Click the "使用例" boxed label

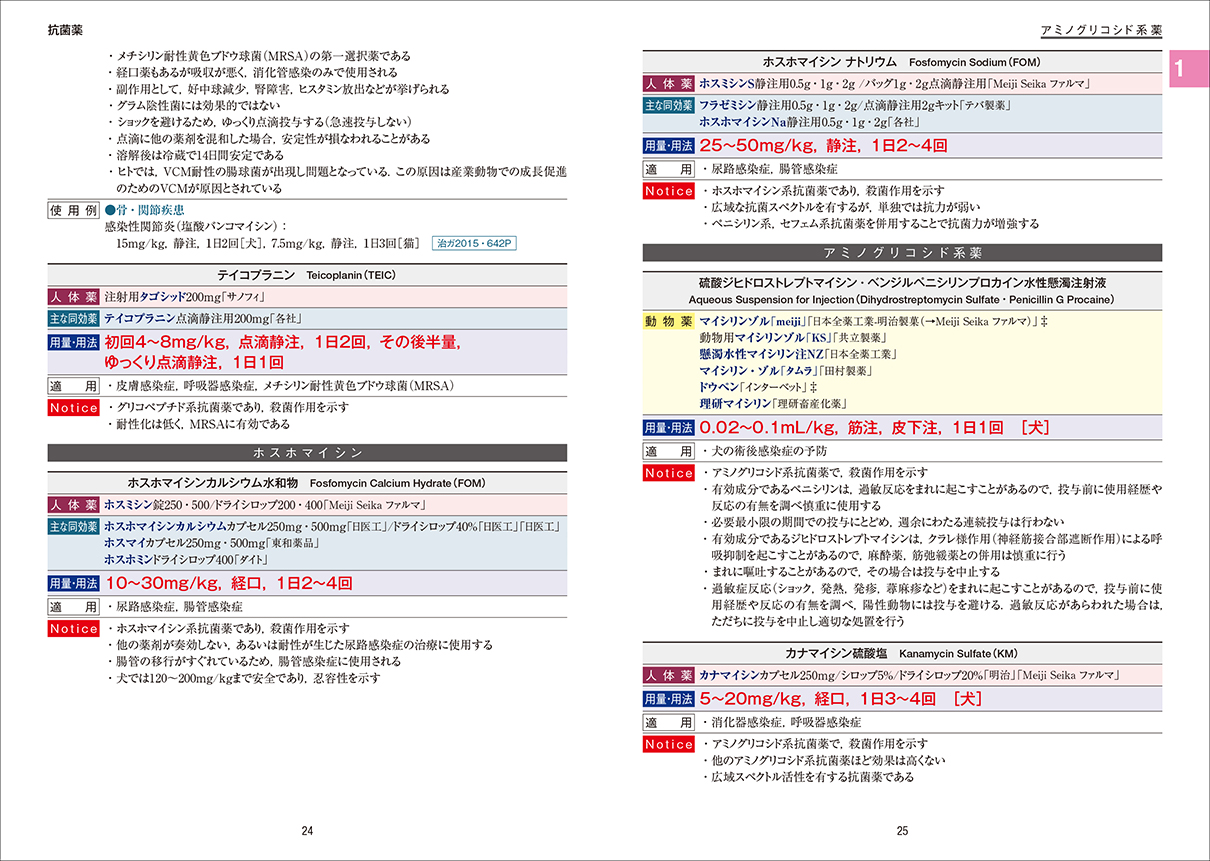[x=73, y=211]
